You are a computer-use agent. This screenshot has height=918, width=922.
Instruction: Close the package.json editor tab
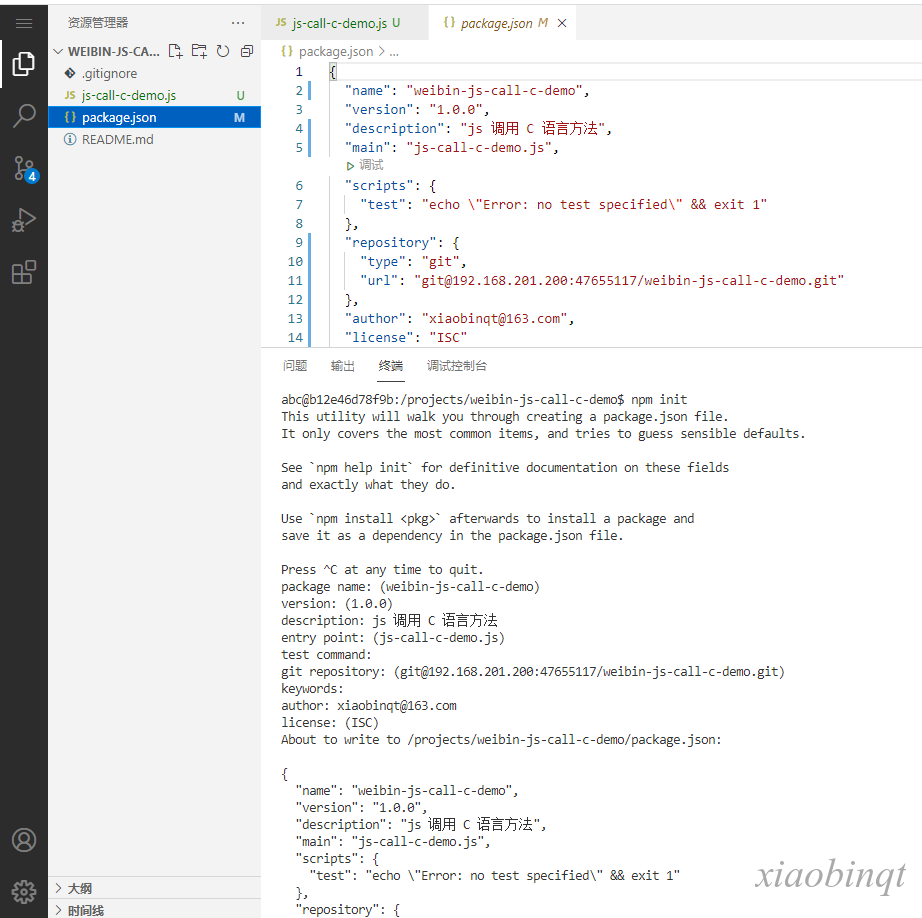pyautogui.click(x=562, y=23)
